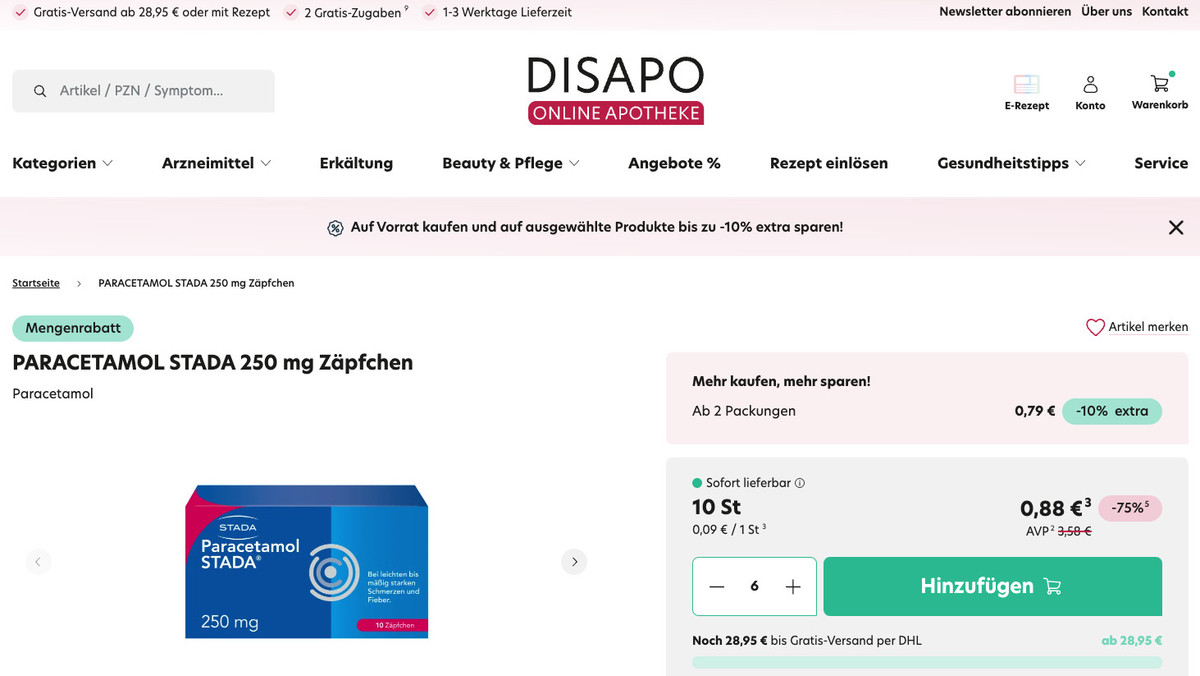Open the Konto account icon
The image size is (1200, 676).
1090,90
